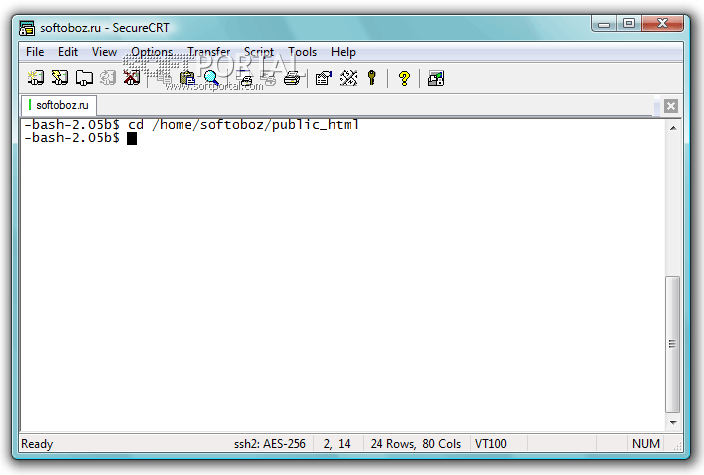This screenshot has height=475, width=704.
Task: Open the Edit menu
Action: point(68,52)
